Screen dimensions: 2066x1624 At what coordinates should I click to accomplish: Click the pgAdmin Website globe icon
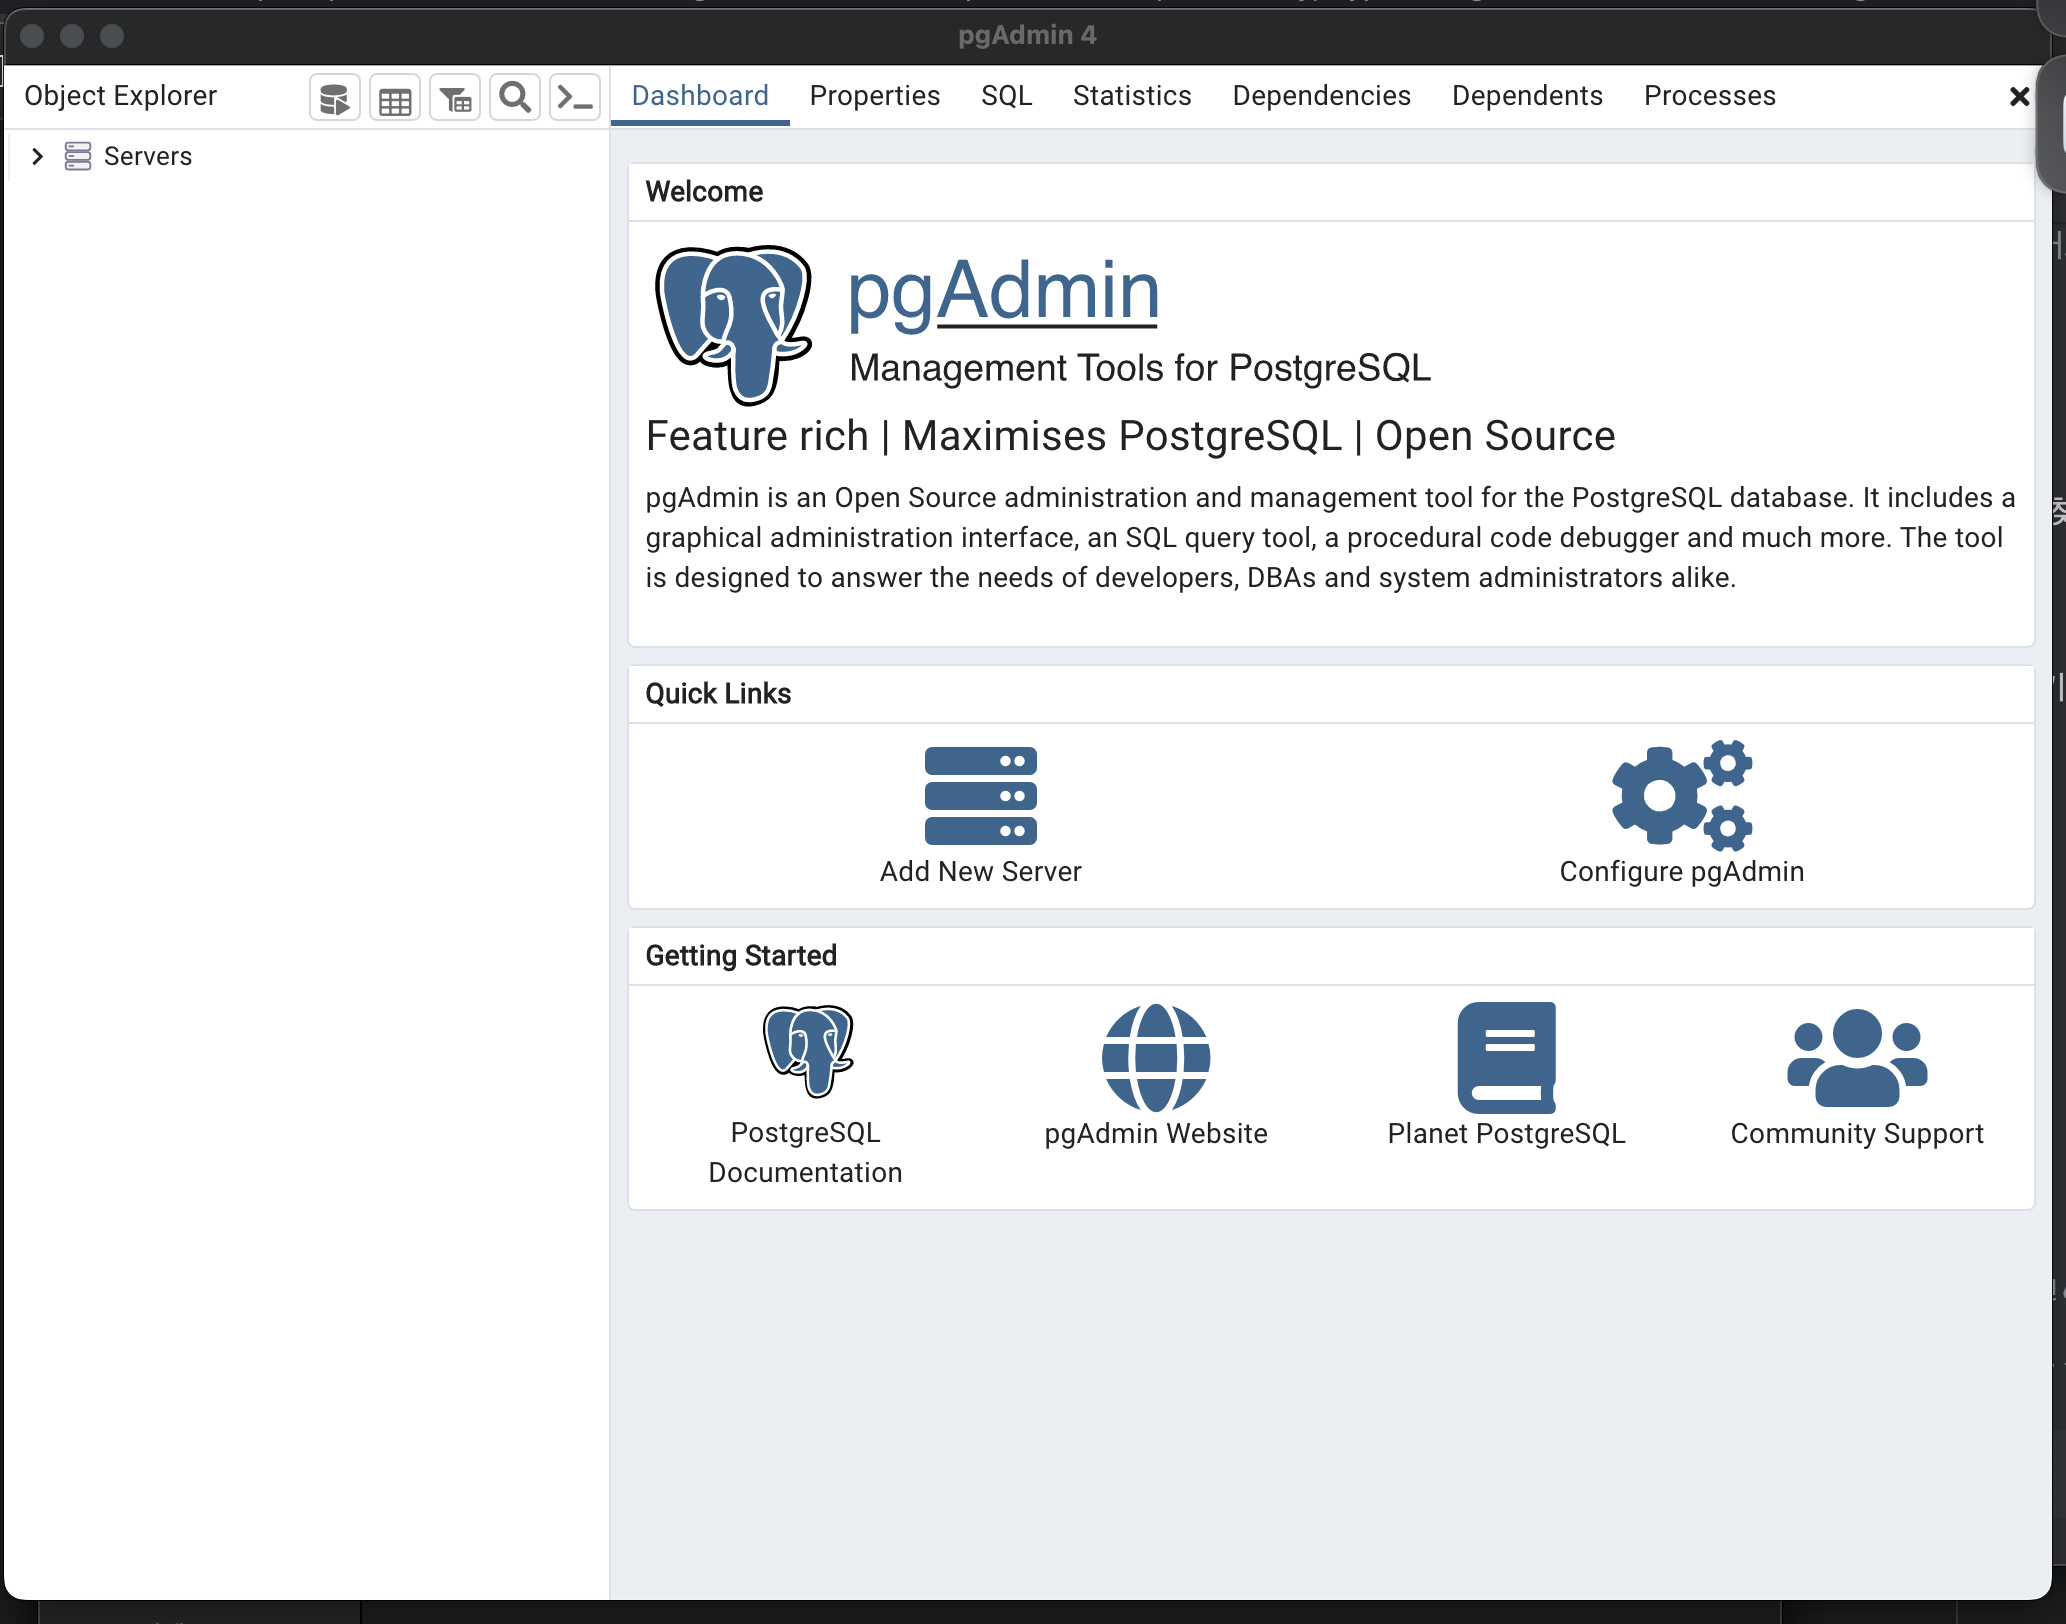pyautogui.click(x=1155, y=1058)
